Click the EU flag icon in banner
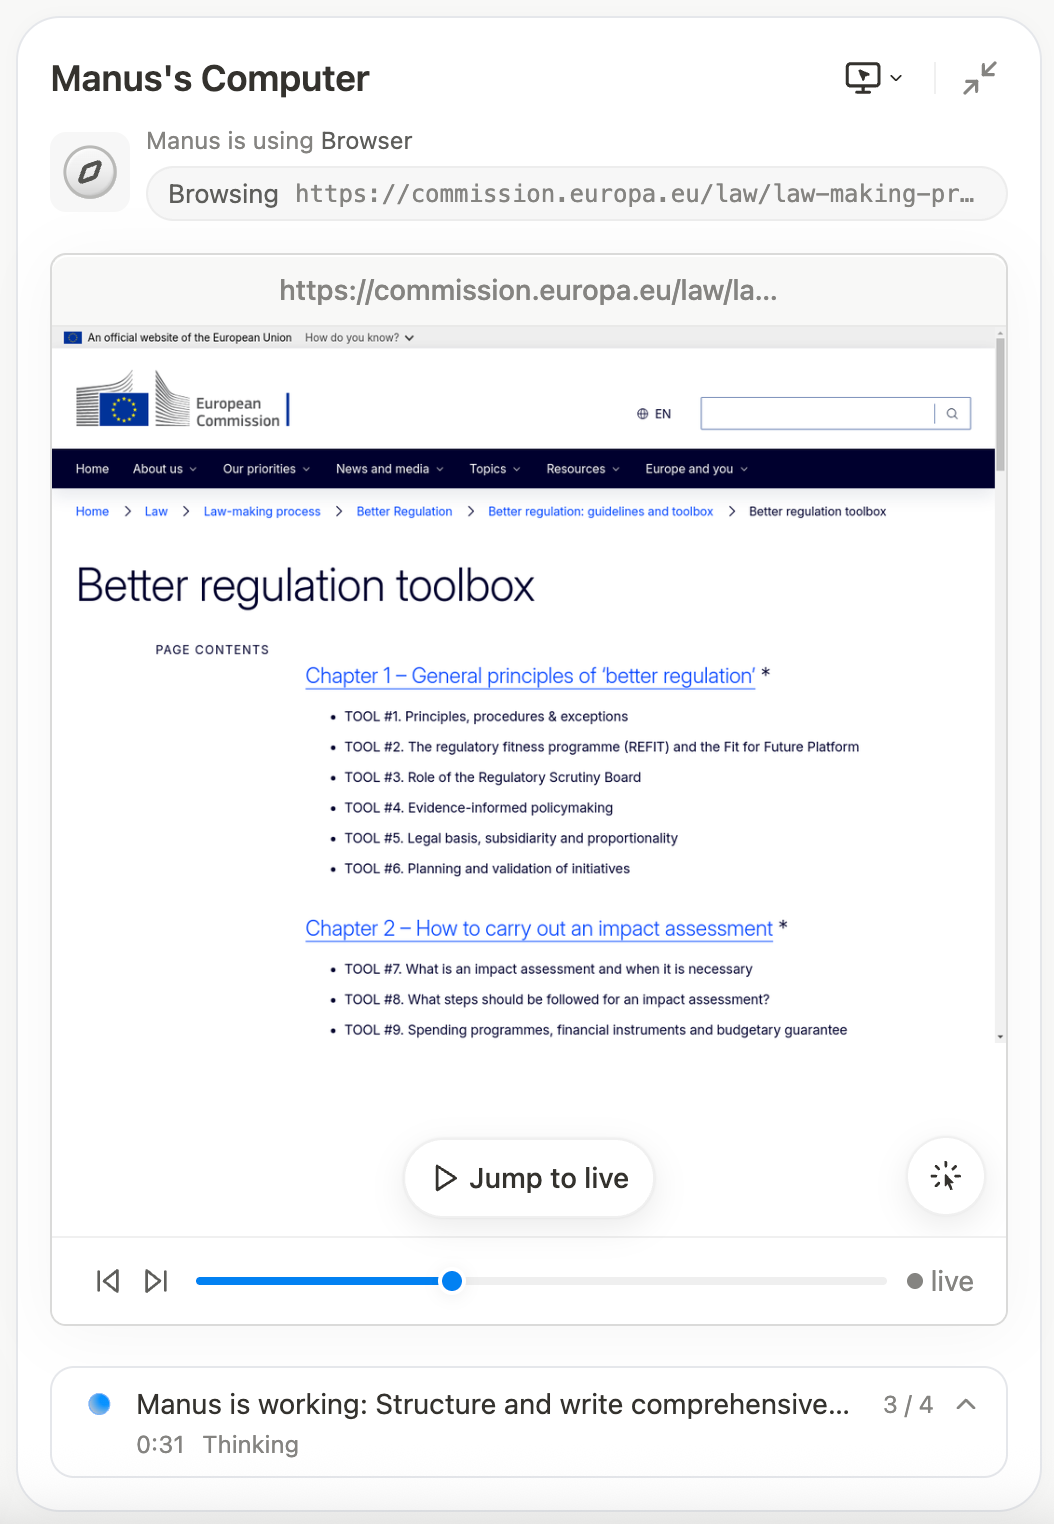Image resolution: width=1054 pixels, height=1524 pixels. point(73,338)
